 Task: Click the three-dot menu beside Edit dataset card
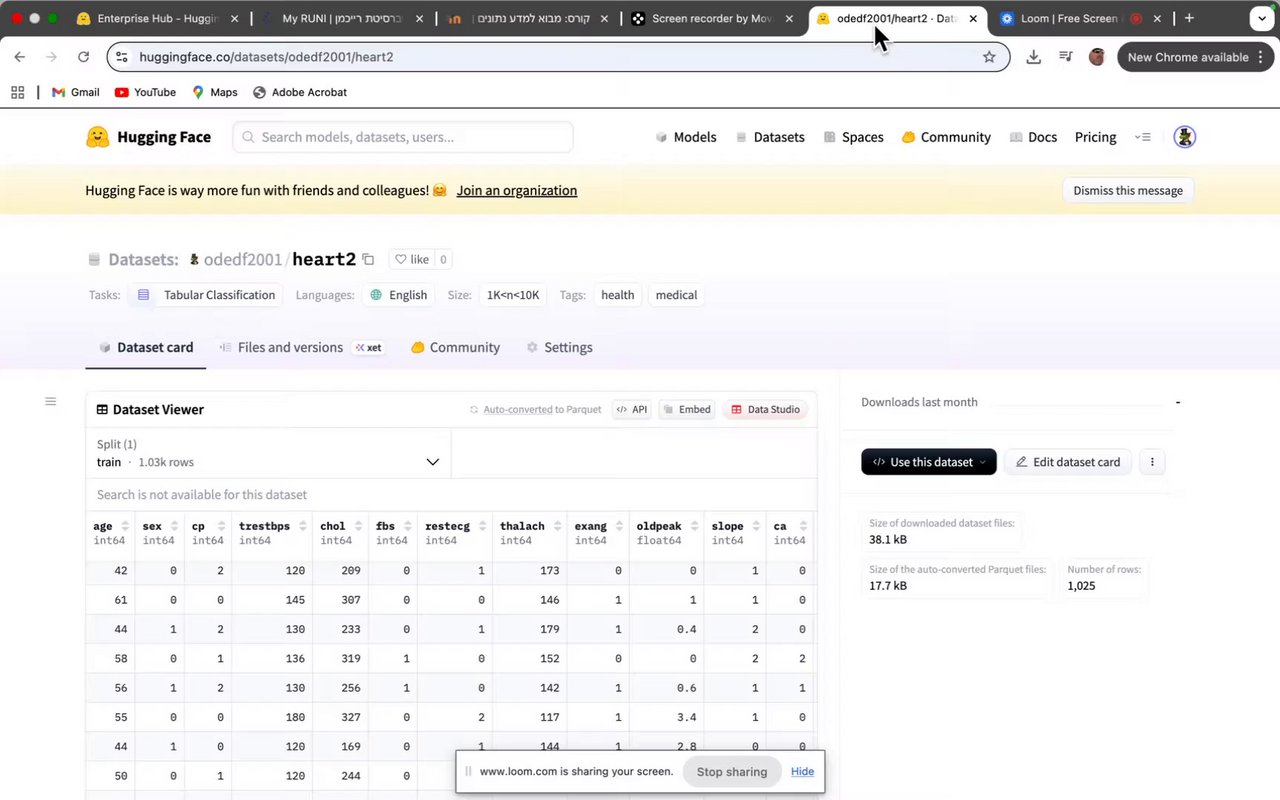click(x=1152, y=462)
